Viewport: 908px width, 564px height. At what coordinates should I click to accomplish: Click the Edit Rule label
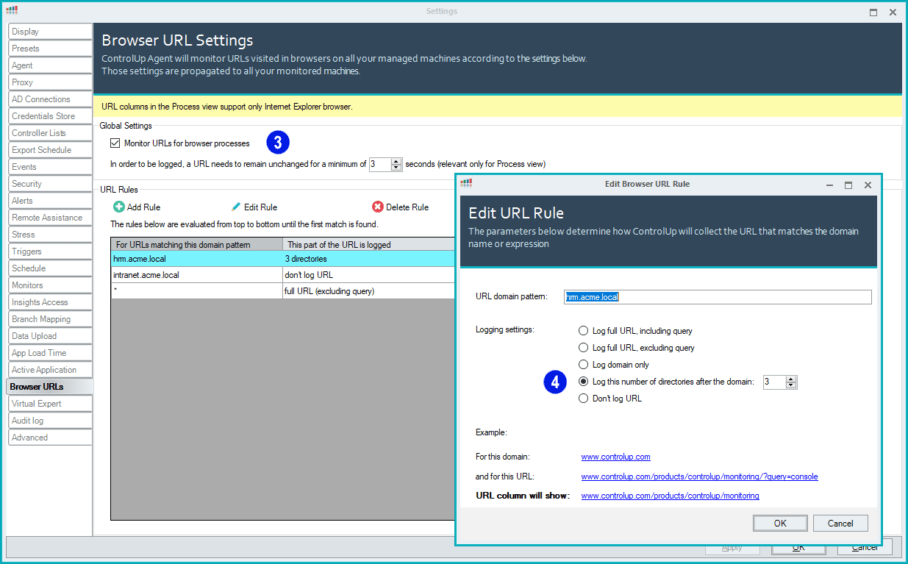(x=261, y=207)
